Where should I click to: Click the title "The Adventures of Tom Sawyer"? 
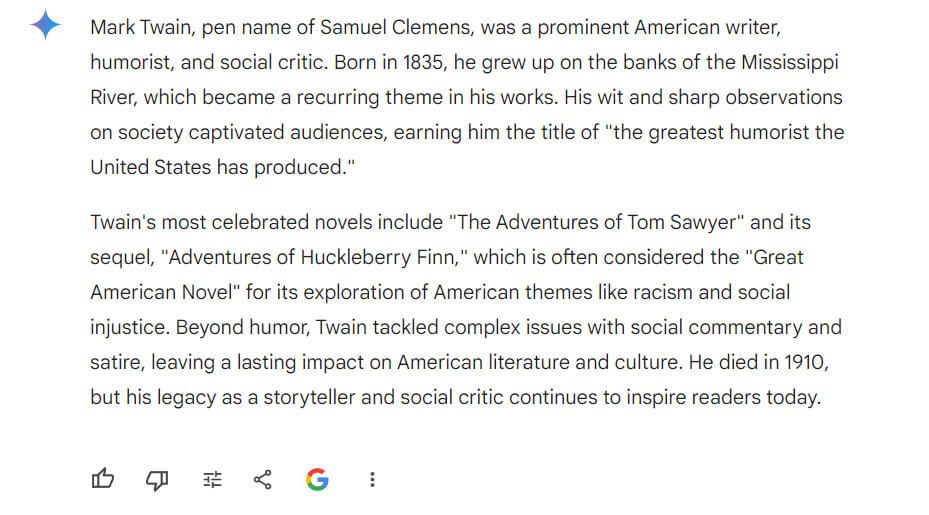pos(597,222)
